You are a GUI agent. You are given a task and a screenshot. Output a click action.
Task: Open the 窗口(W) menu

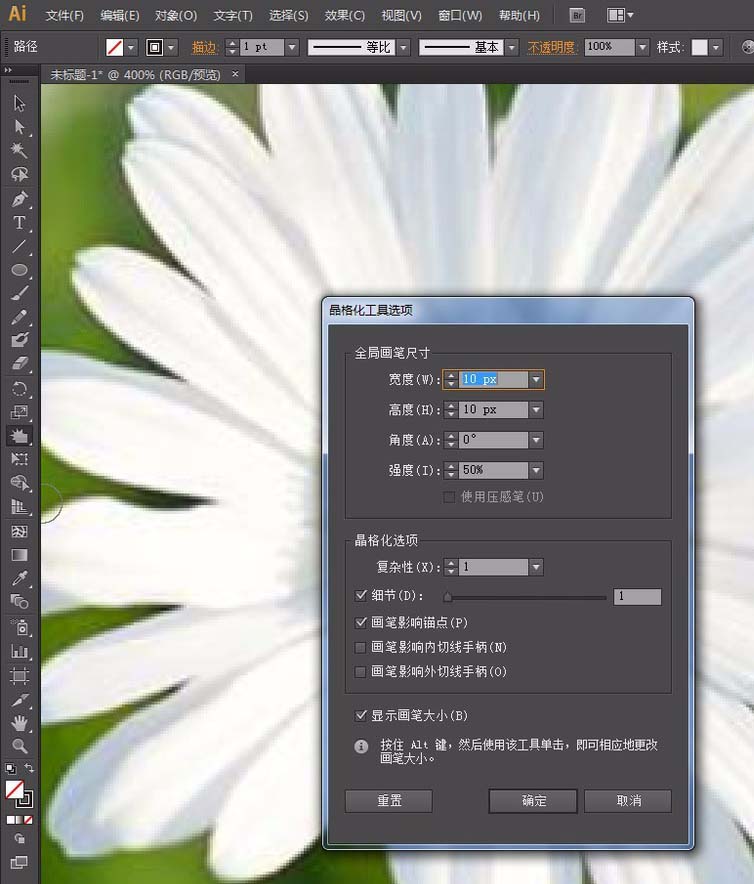(x=460, y=16)
